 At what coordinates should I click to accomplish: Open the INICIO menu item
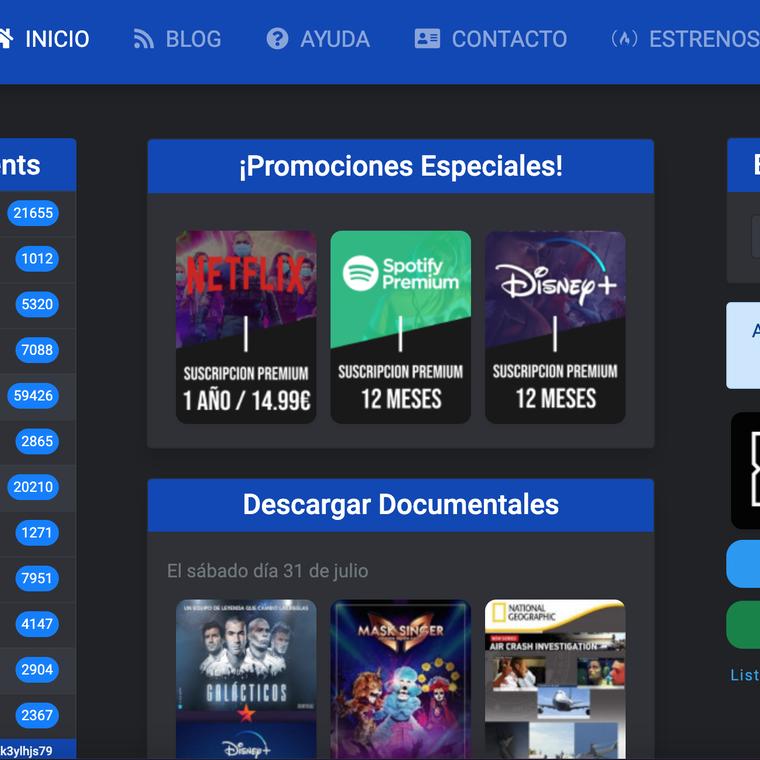[x=57, y=39]
